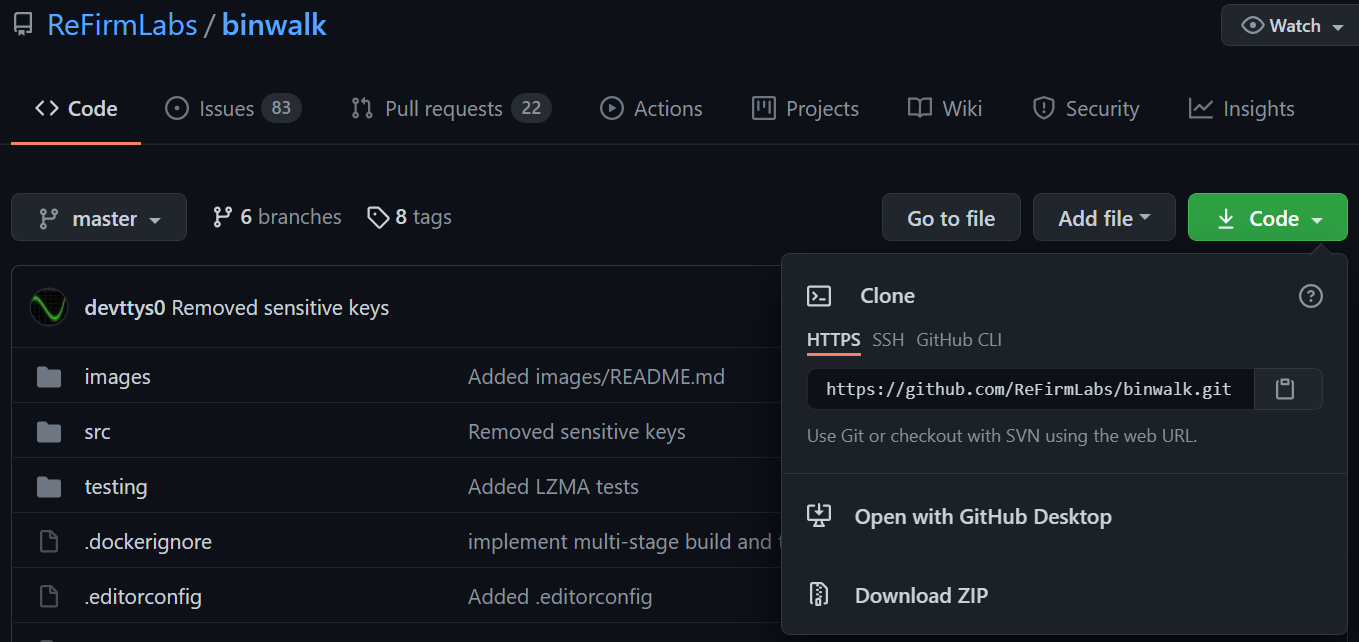The height and width of the screenshot is (642, 1359).
Task: View the 8 tags link
Action: [409, 217]
